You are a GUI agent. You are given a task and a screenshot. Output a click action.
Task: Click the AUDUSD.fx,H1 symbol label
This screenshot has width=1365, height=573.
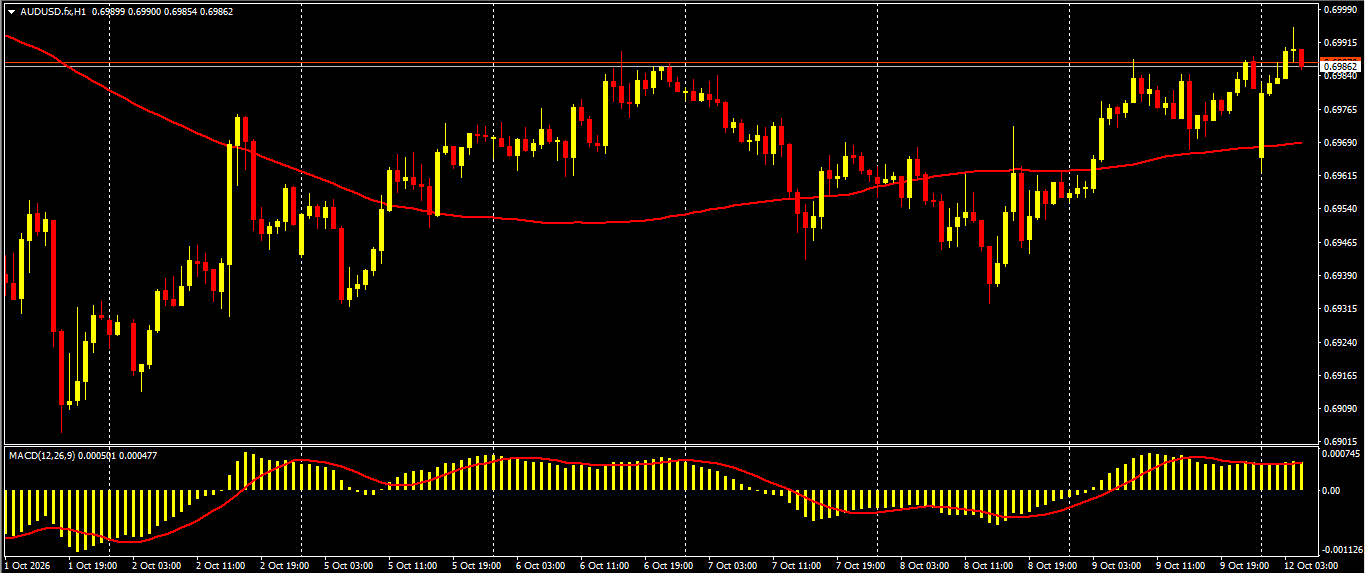(52, 11)
